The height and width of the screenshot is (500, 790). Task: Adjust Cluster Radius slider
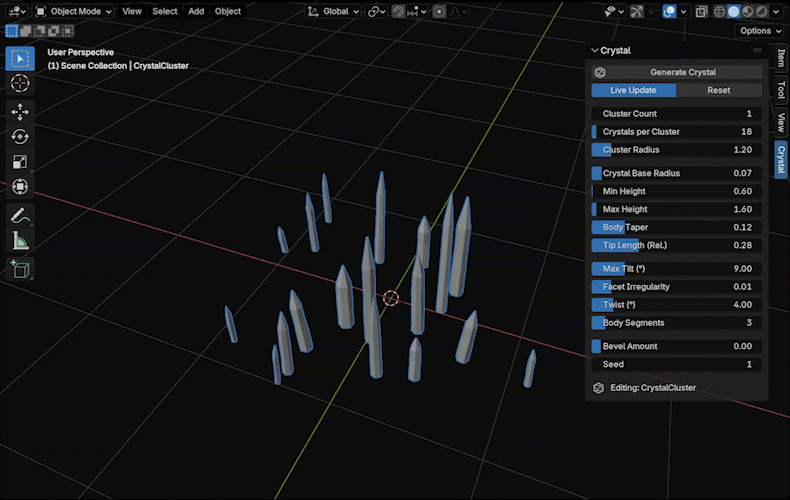click(677, 150)
